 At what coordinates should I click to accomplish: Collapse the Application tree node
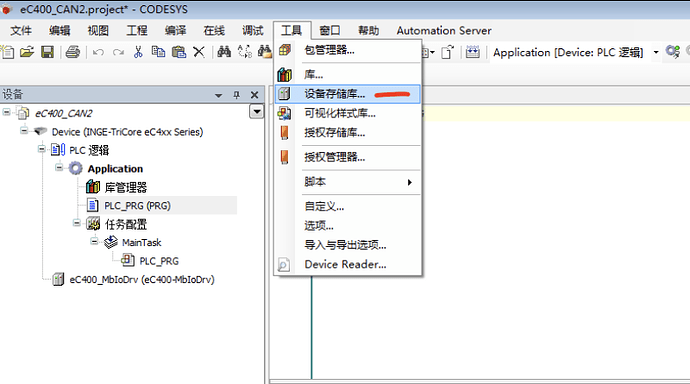pos(59,168)
